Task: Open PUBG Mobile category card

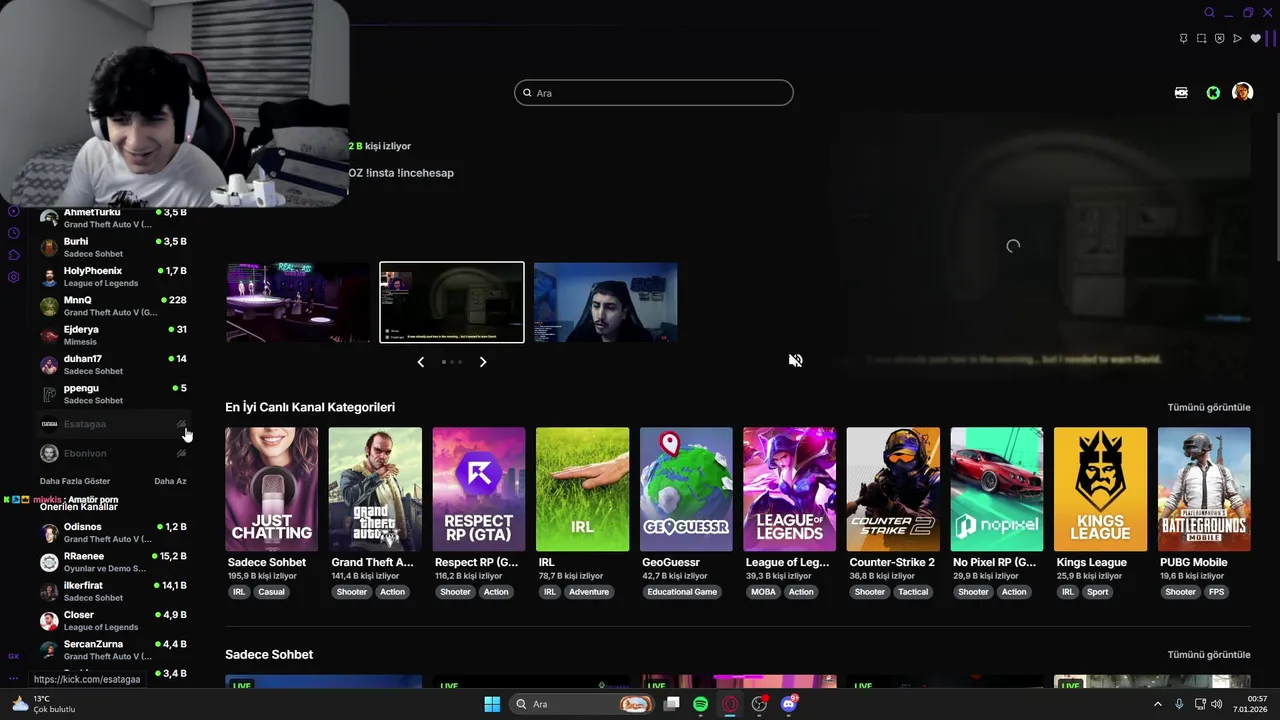Action: click(x=1204, y=489)
